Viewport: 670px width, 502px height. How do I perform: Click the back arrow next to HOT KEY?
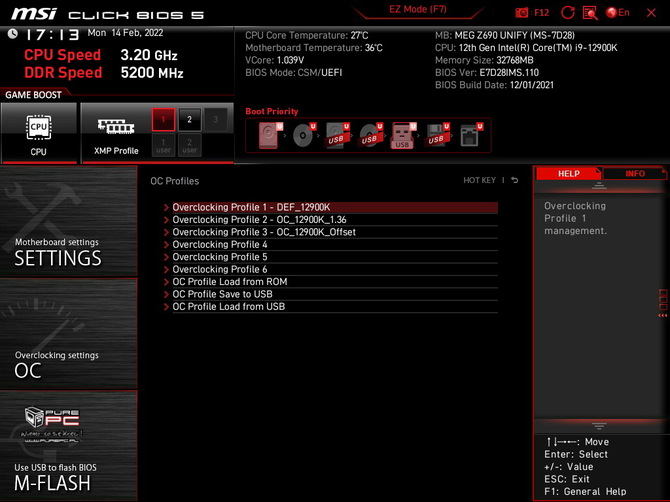(515, 180)
